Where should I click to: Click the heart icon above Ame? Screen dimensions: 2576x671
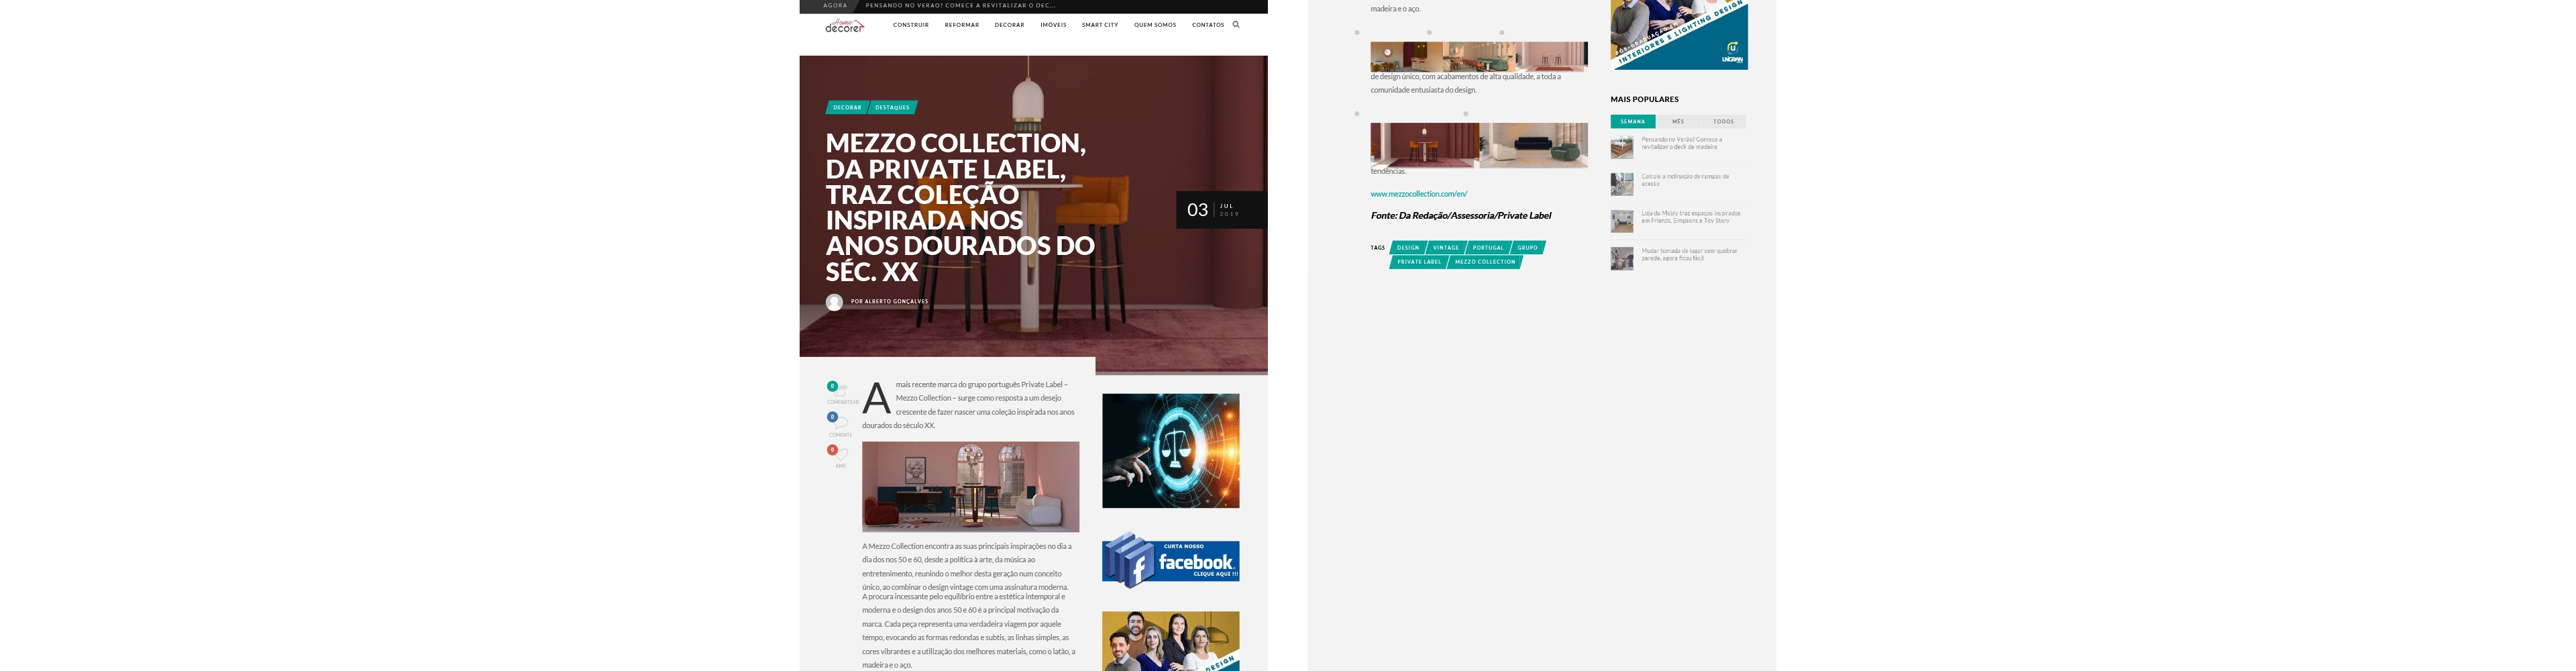(x=841, y=454)
